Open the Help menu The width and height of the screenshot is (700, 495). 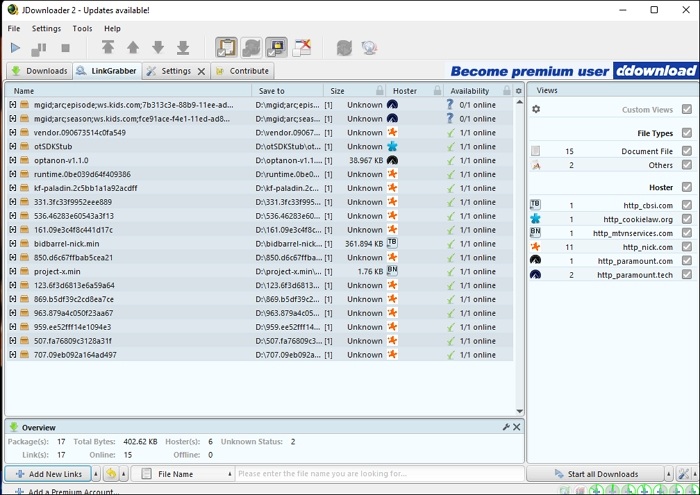(x=112, y=29)
